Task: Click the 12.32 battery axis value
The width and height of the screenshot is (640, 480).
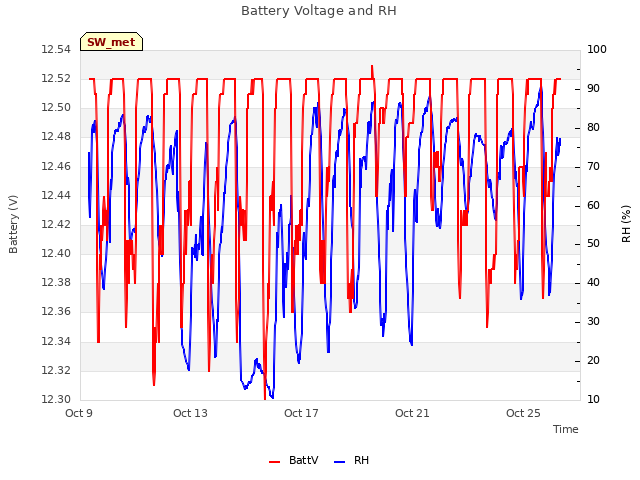Action: pyautogui.click(x=56, y=370)
